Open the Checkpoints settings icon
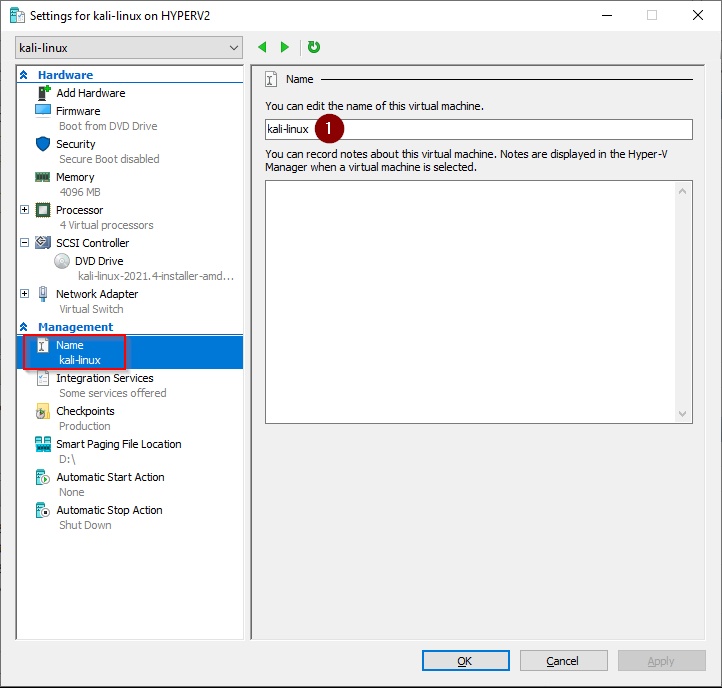 (43, 411)
